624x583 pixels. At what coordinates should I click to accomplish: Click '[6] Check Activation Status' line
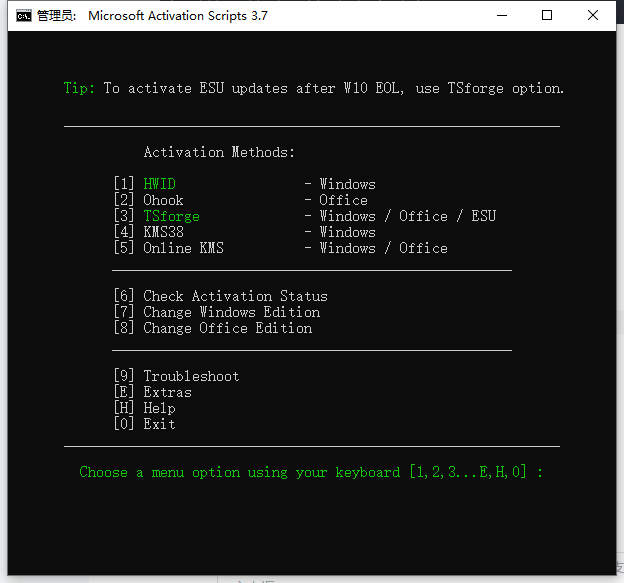coord(220,296)
